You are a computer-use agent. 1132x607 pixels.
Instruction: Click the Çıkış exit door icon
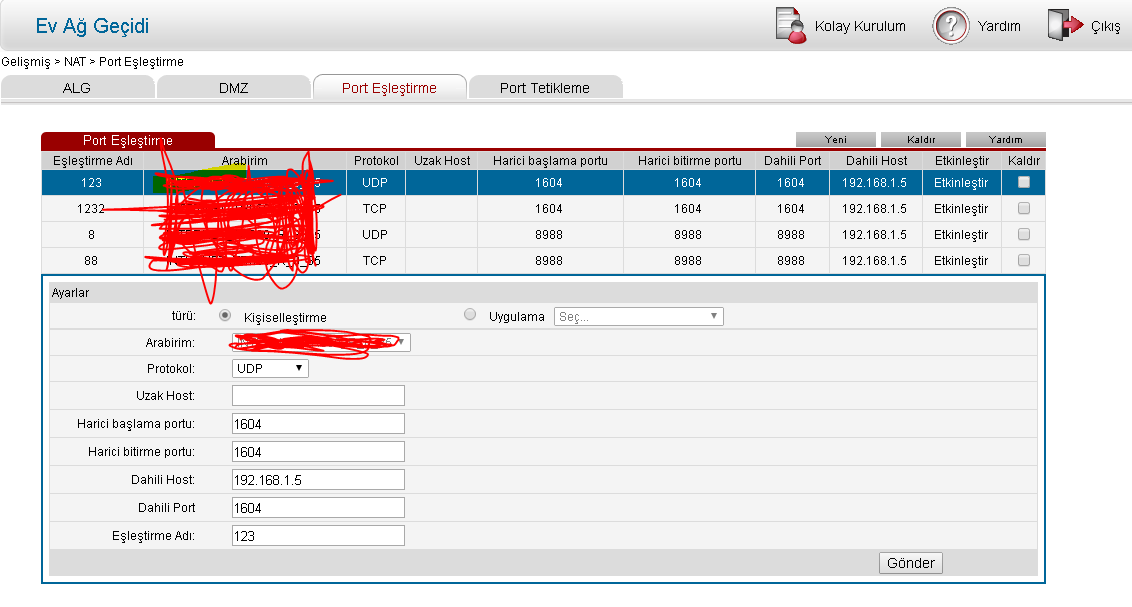click(x=1066, y=25)
